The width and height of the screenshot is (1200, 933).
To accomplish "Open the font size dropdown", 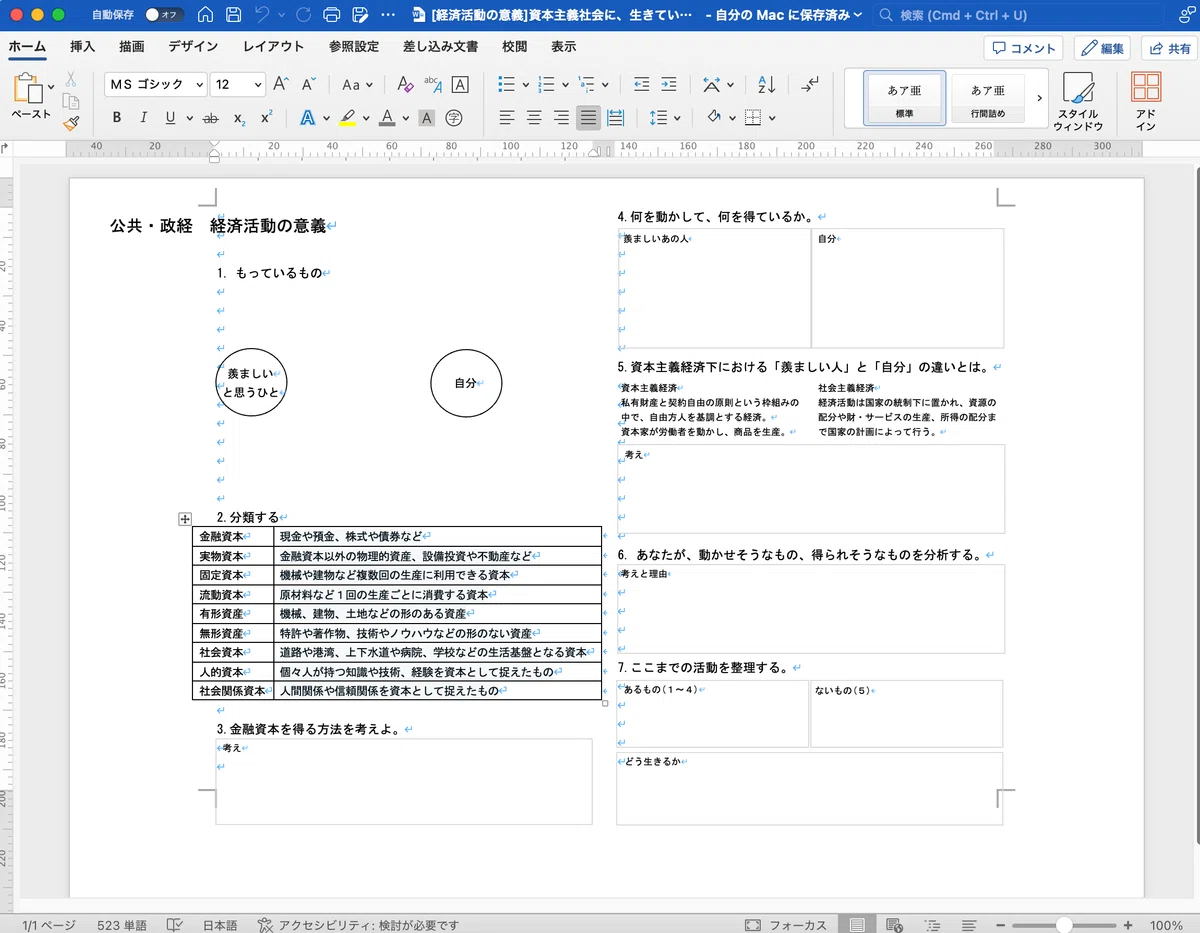I will 258,85.
